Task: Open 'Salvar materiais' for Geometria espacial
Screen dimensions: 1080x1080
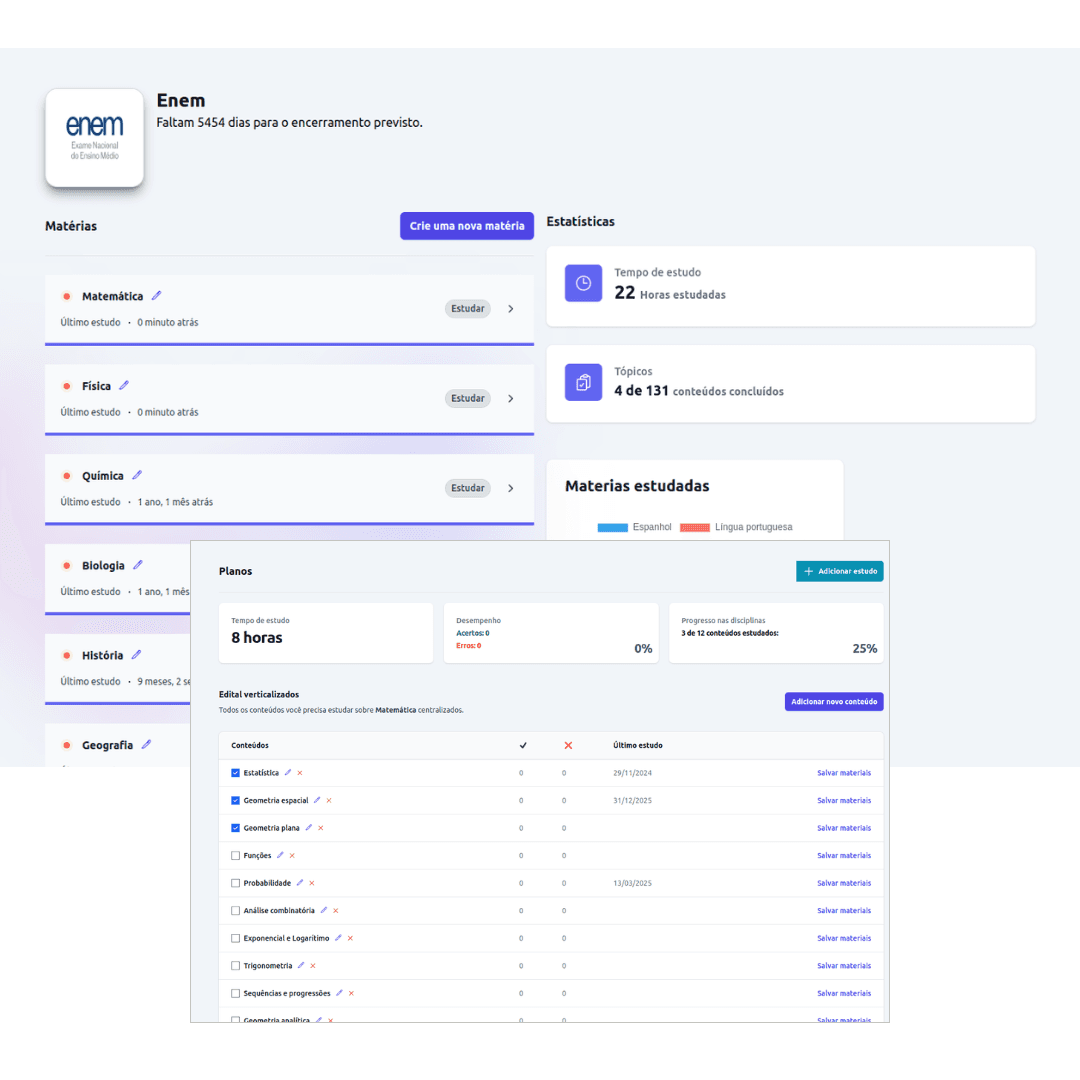Action: [844, 800]
